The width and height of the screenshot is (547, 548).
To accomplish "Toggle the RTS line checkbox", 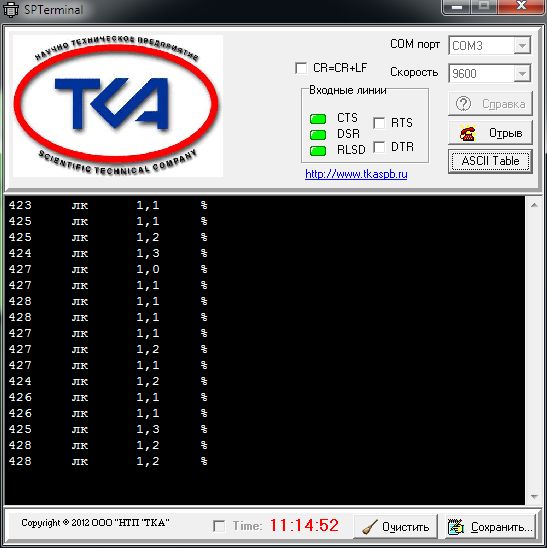I will pos(379,123).
